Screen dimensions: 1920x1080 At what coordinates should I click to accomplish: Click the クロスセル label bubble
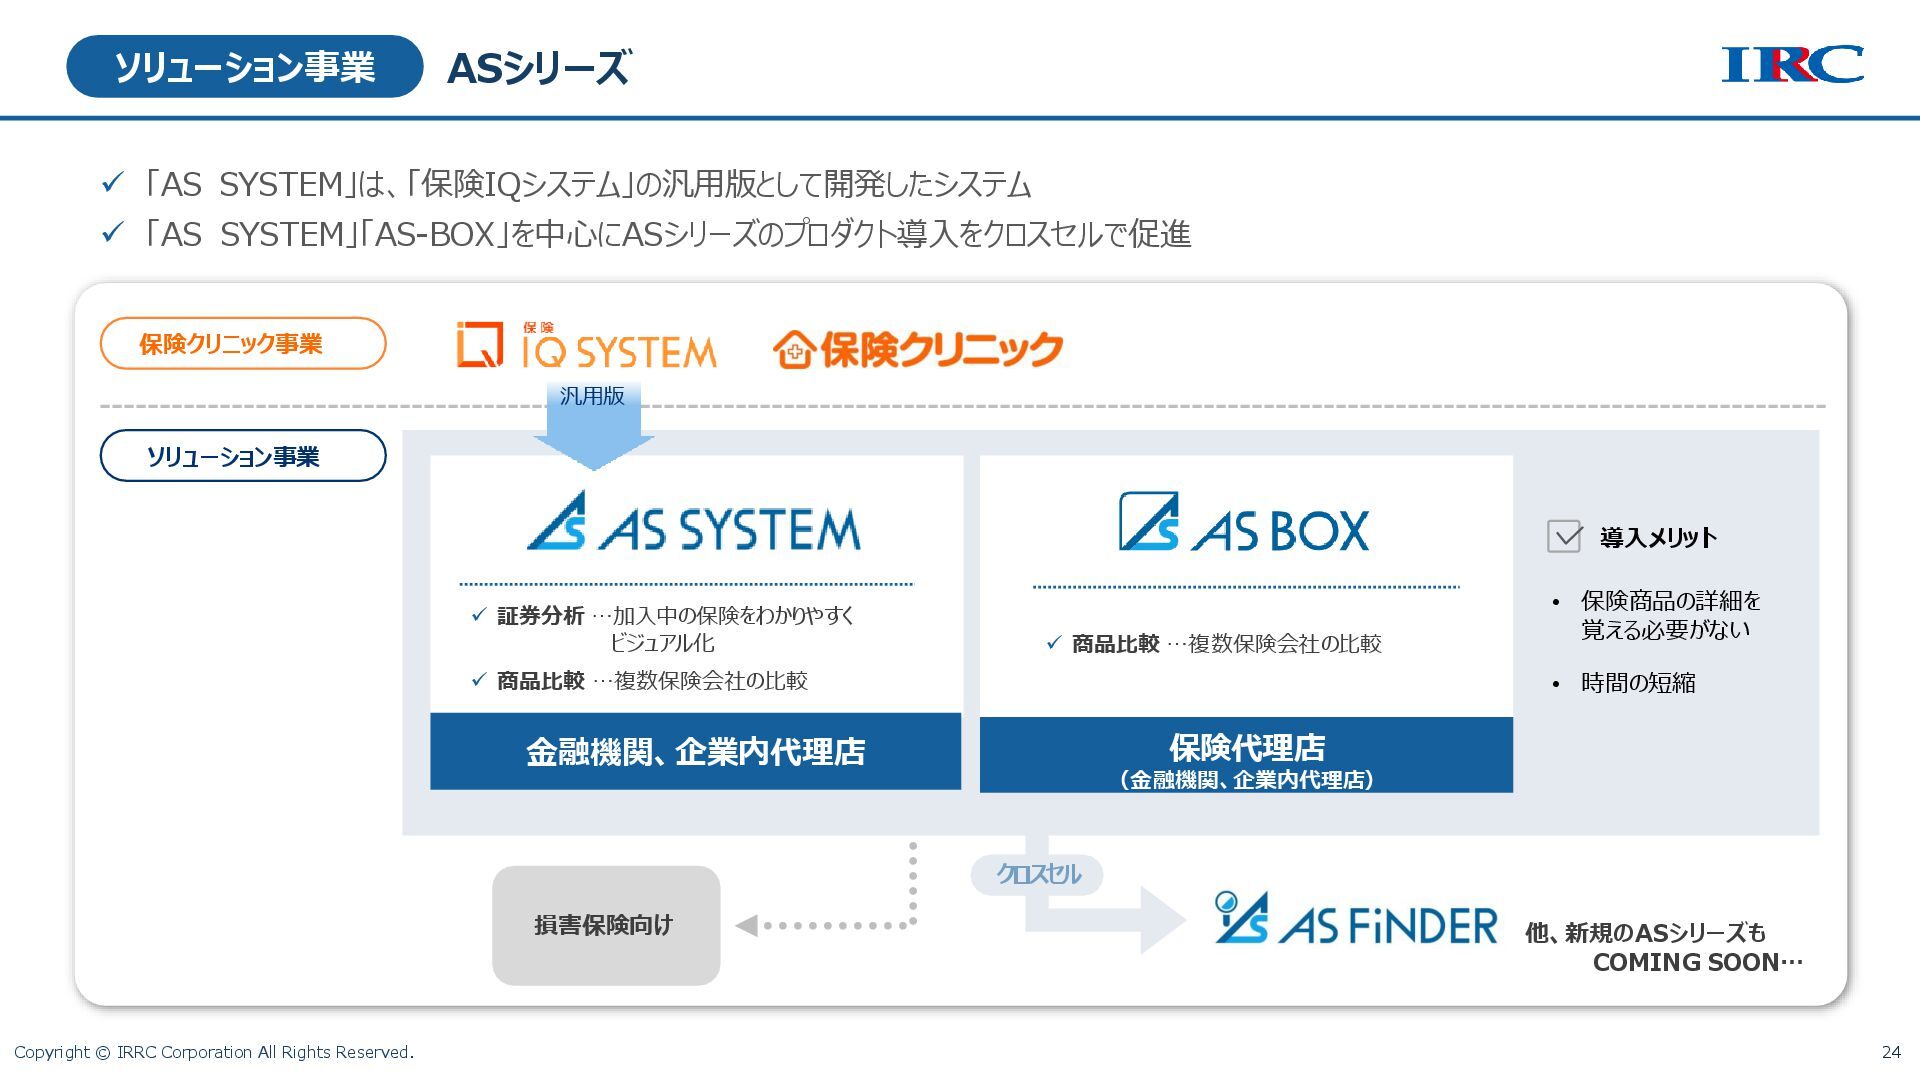(x=1037, y=874)
